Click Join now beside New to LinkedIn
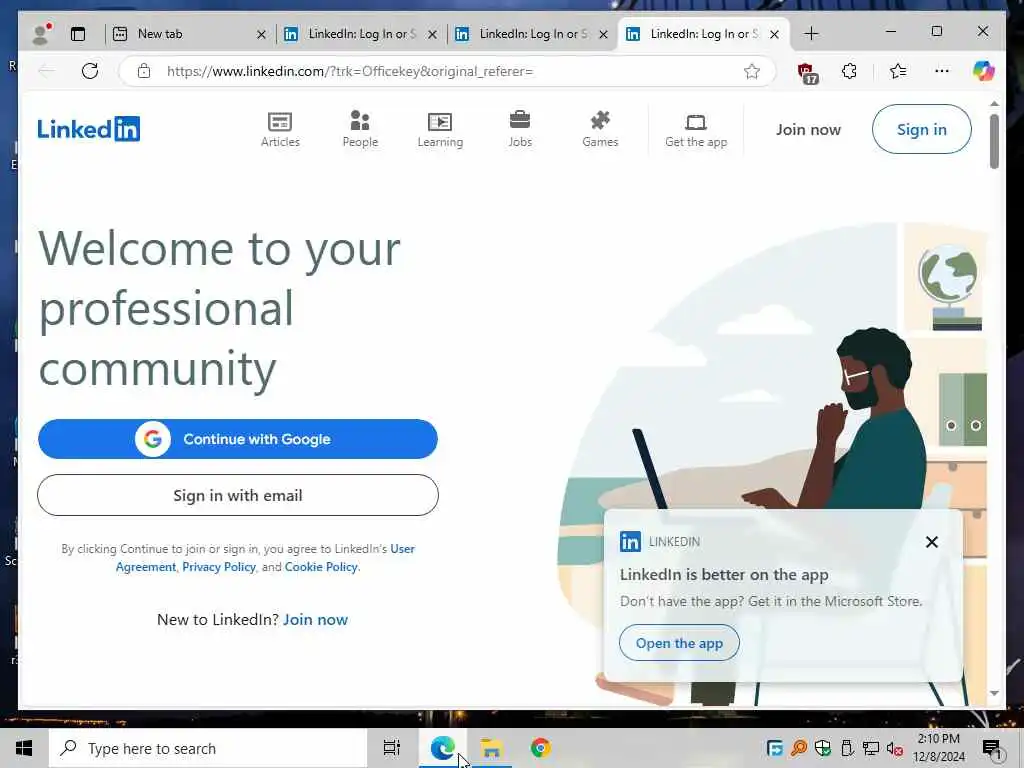 pyautogui.click(x=315, y=620)
